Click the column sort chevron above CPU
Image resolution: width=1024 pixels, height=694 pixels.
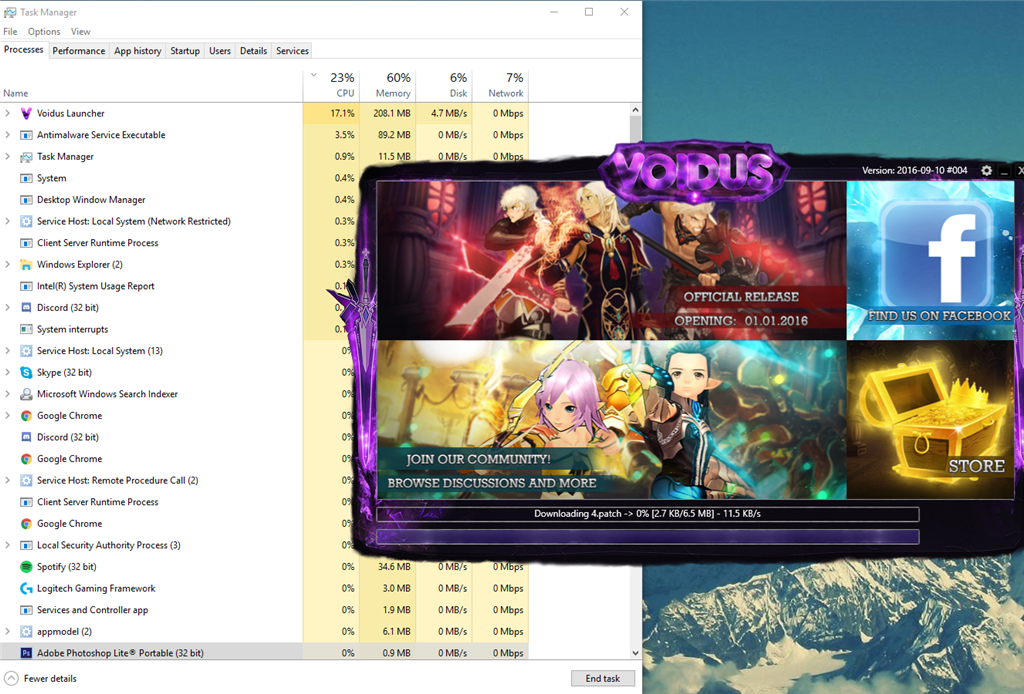coord(313,74)
